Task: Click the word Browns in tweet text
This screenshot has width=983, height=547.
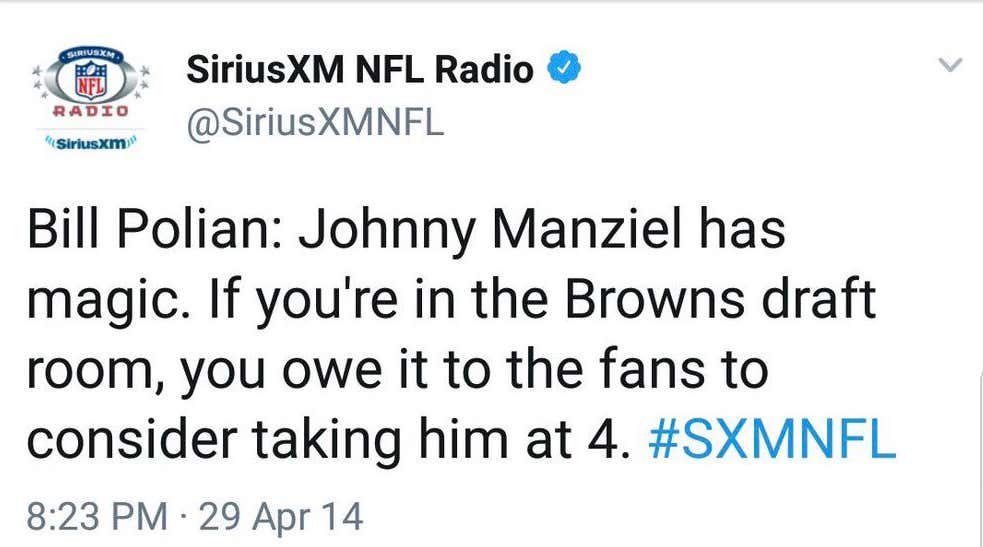Action: (654, 299)
